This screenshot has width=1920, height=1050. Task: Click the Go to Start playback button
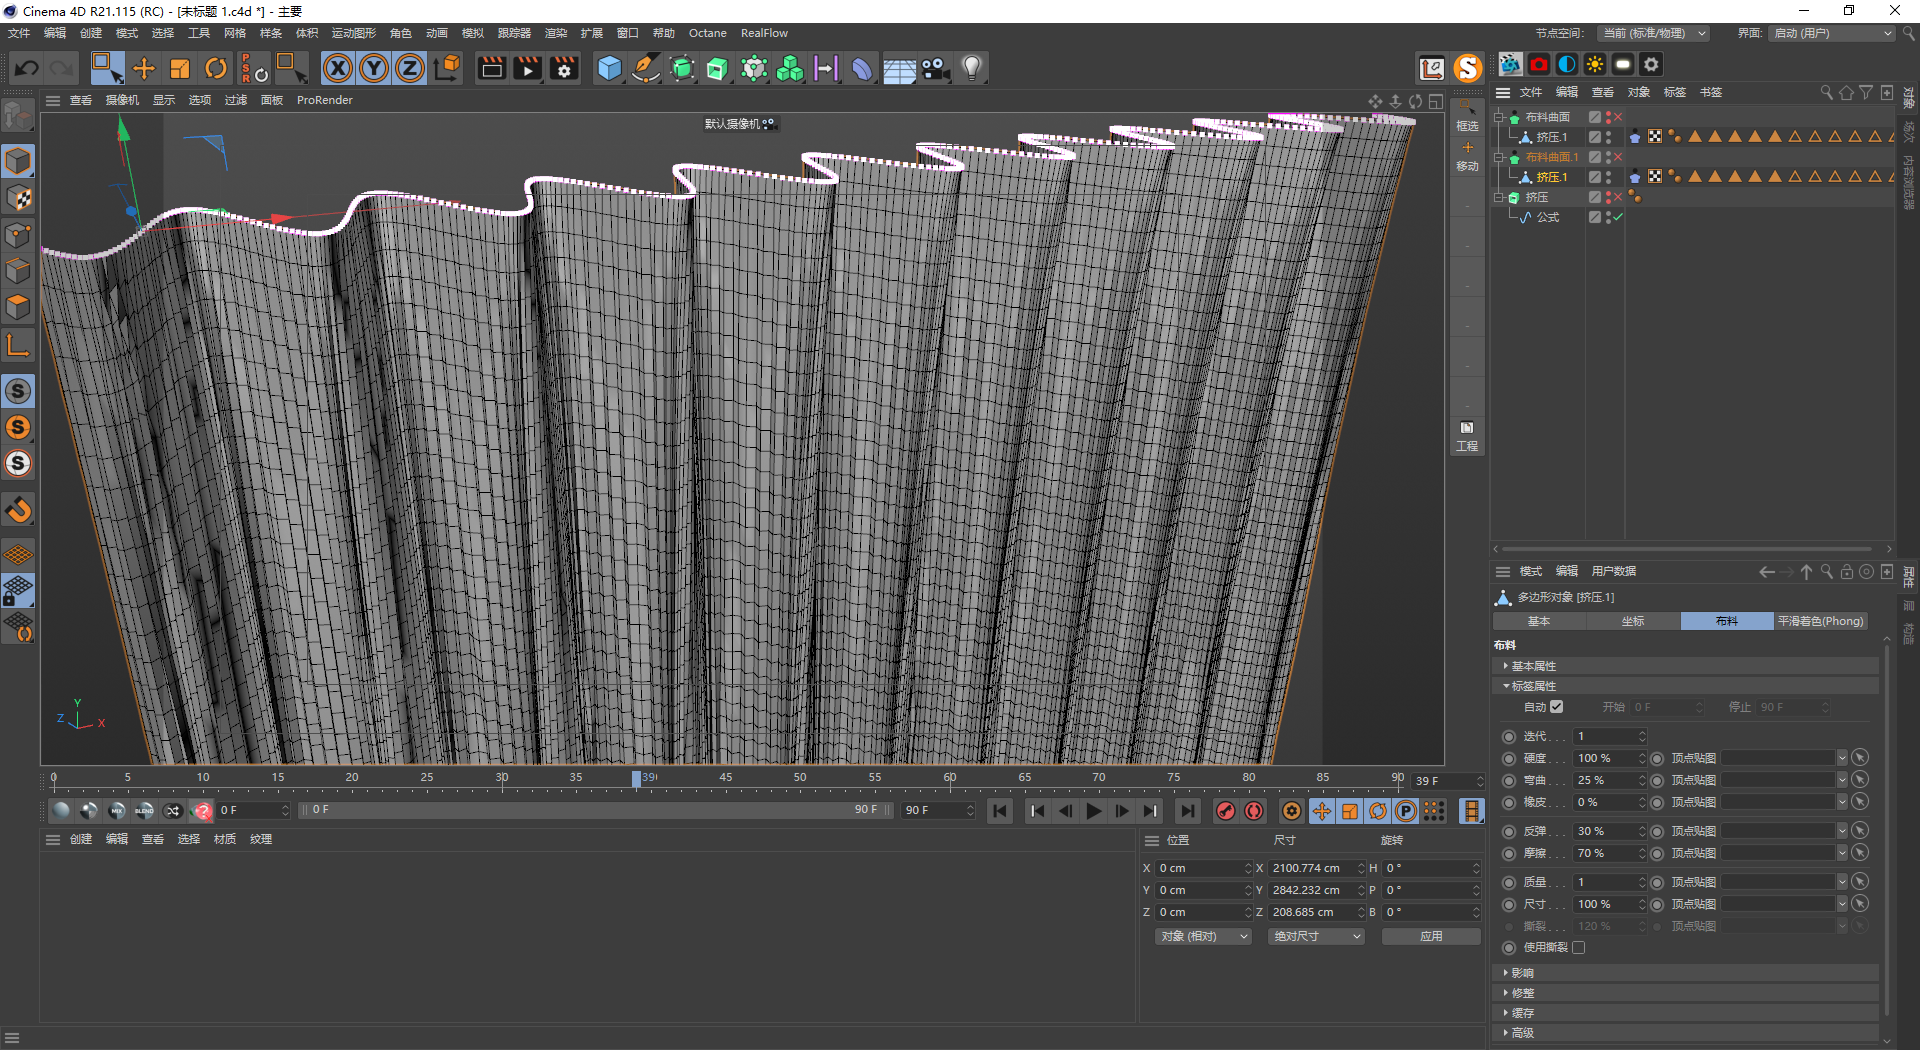click(x=1000, y=811)
